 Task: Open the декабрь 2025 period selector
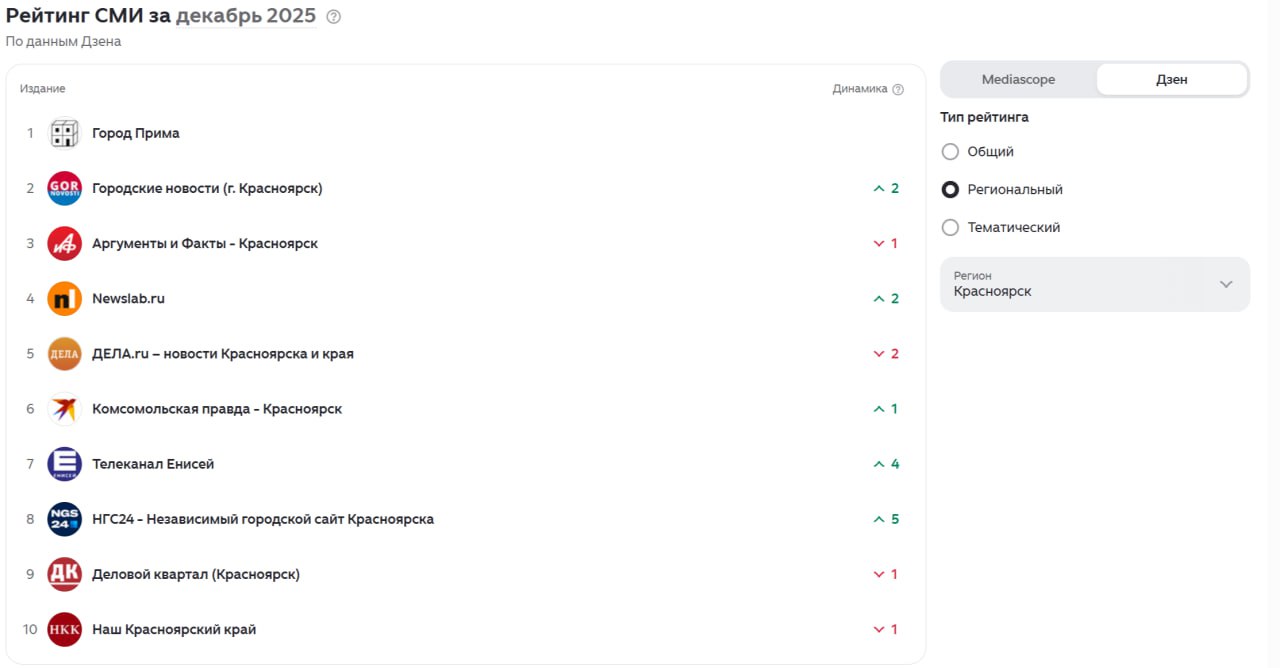pos(246,16)
